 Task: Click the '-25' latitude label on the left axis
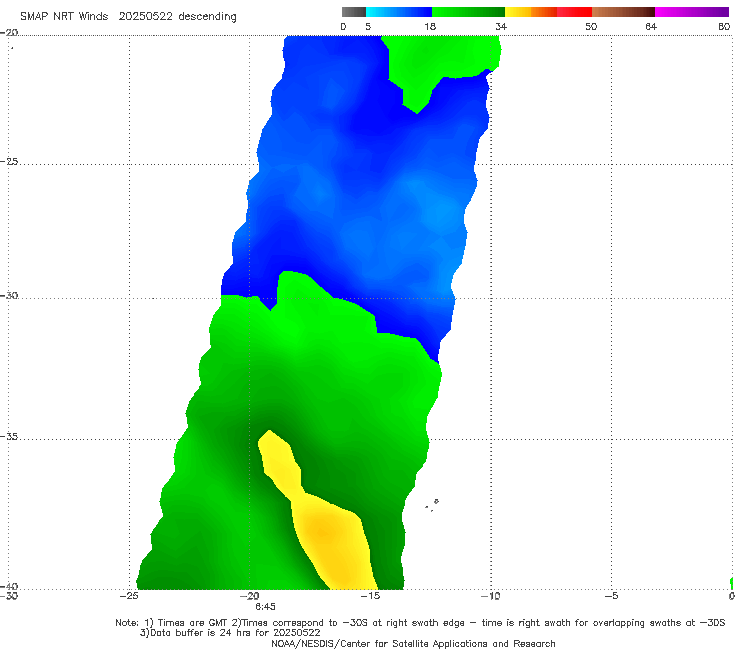coord(9,162)
